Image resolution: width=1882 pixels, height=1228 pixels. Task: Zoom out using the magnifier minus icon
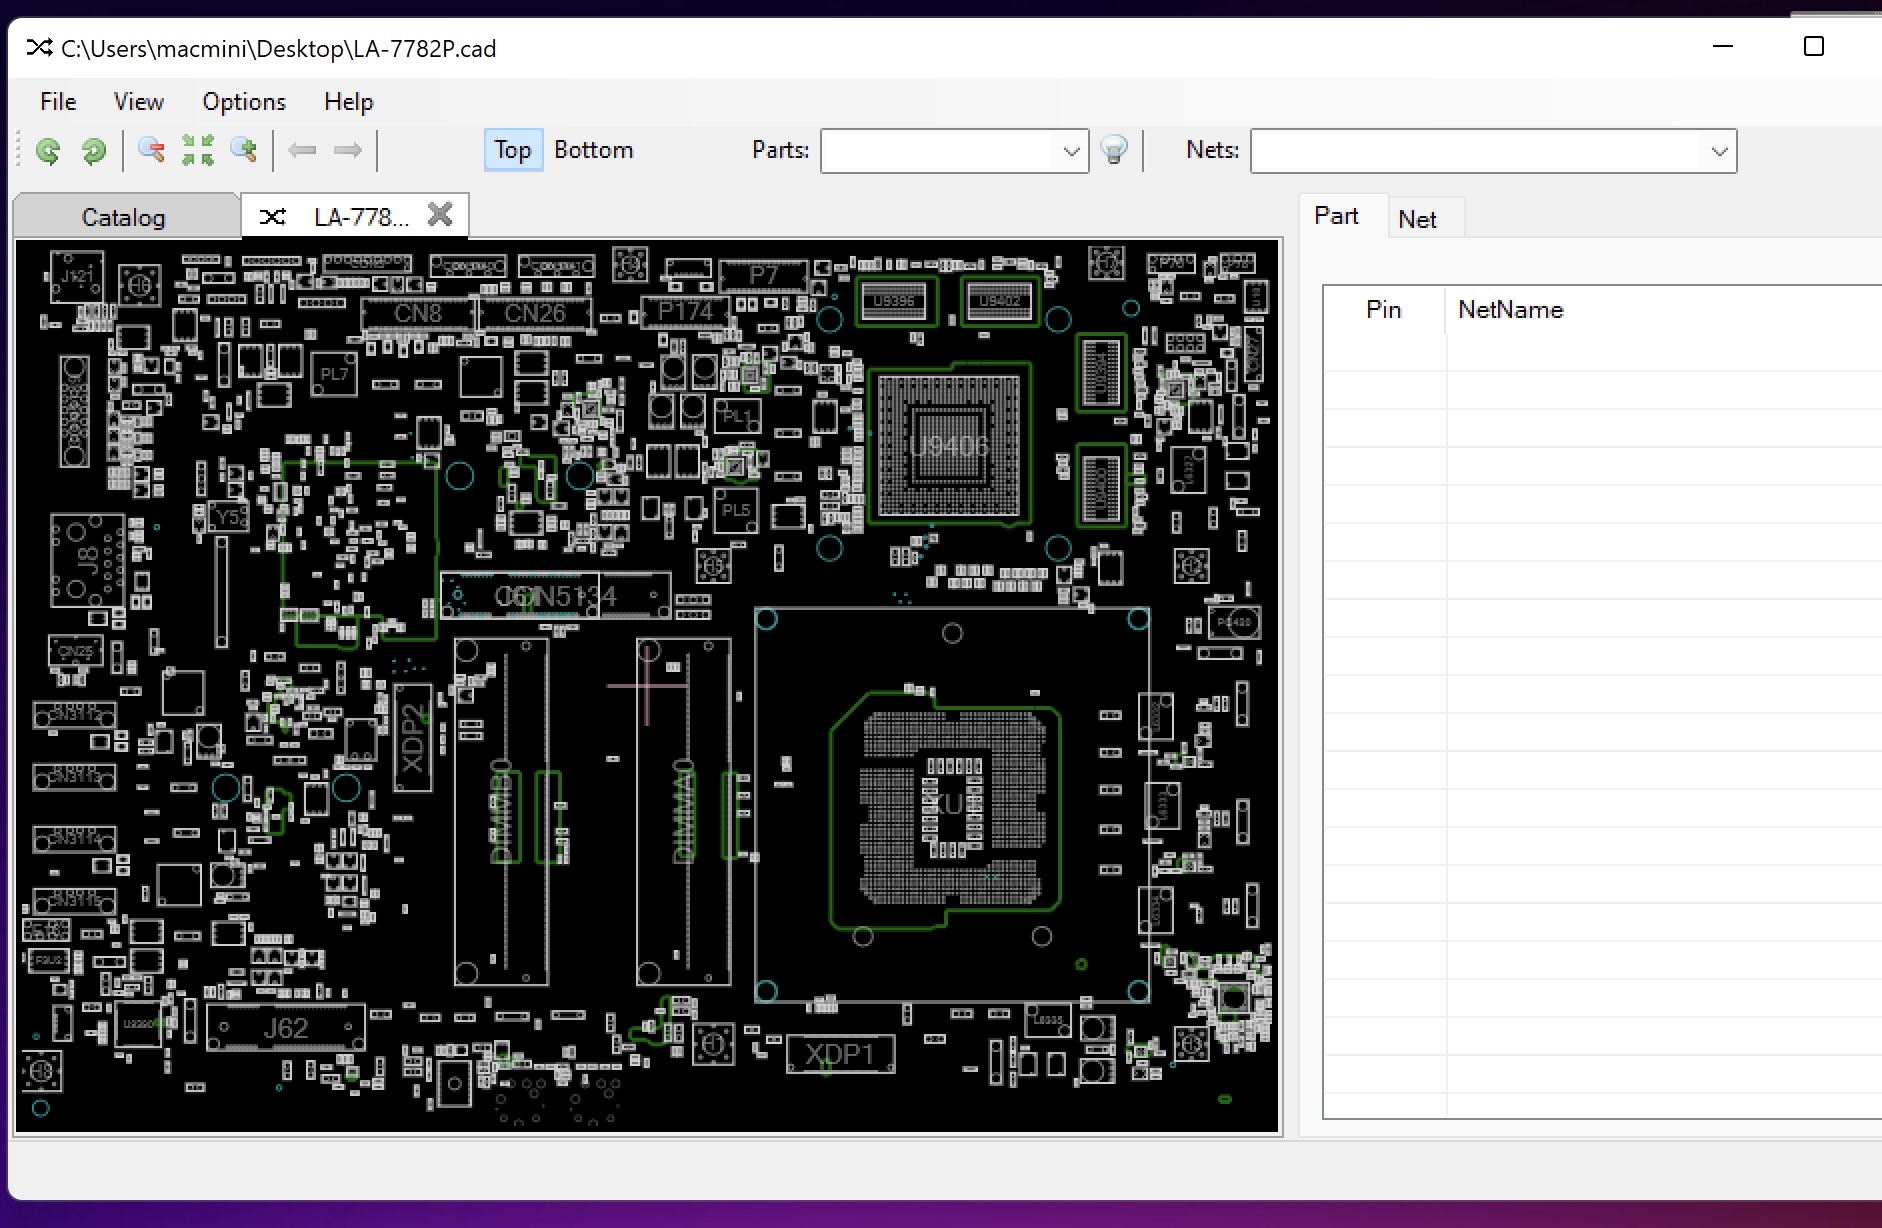tap(151, 150)
